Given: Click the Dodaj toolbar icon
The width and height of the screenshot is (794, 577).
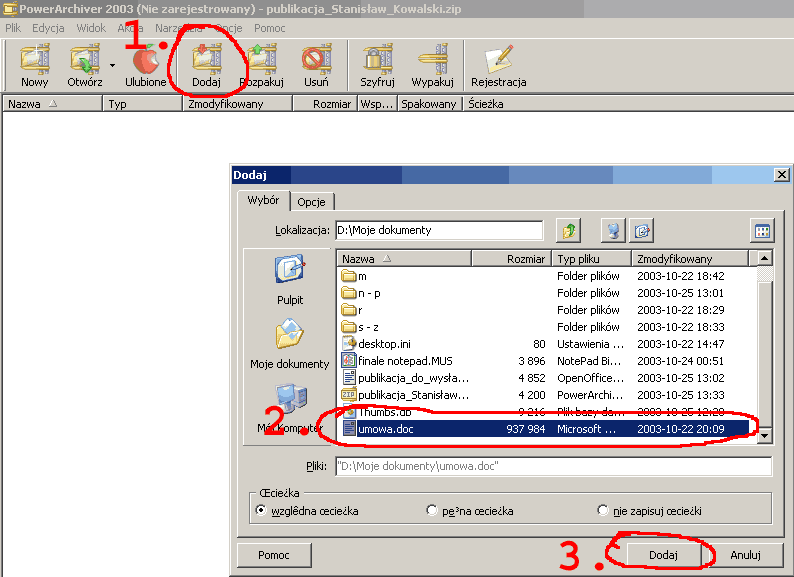Looking at the screenshot, I should coord(207,65).
